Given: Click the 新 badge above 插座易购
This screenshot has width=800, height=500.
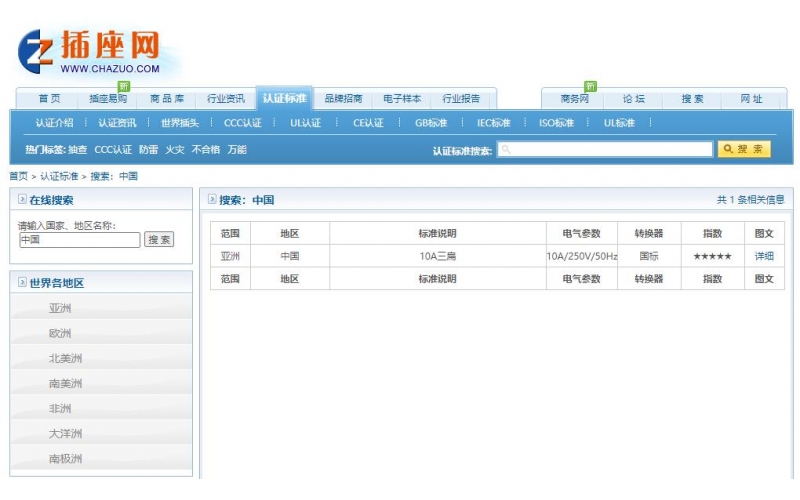Looking at the screenshot, I should [124, 86].
